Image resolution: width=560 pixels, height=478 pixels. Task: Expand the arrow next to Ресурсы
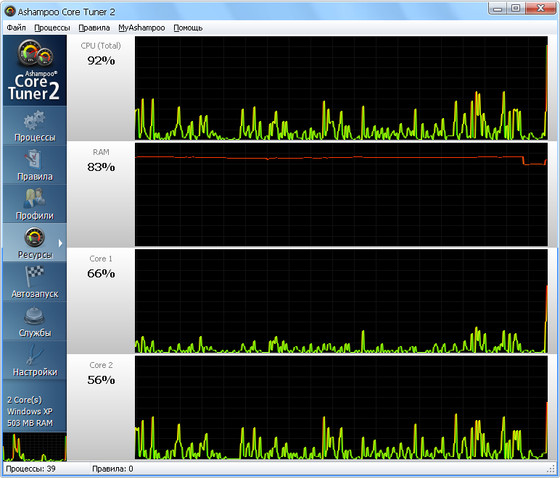coord(60,243)
